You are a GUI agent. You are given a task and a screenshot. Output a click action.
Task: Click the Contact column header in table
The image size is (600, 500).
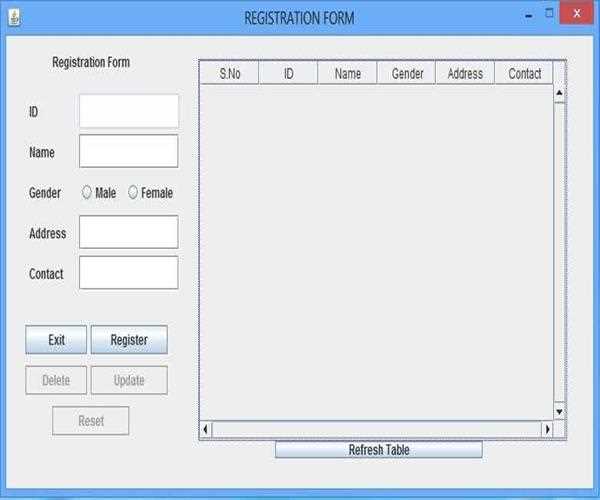[x=524, y=74]
